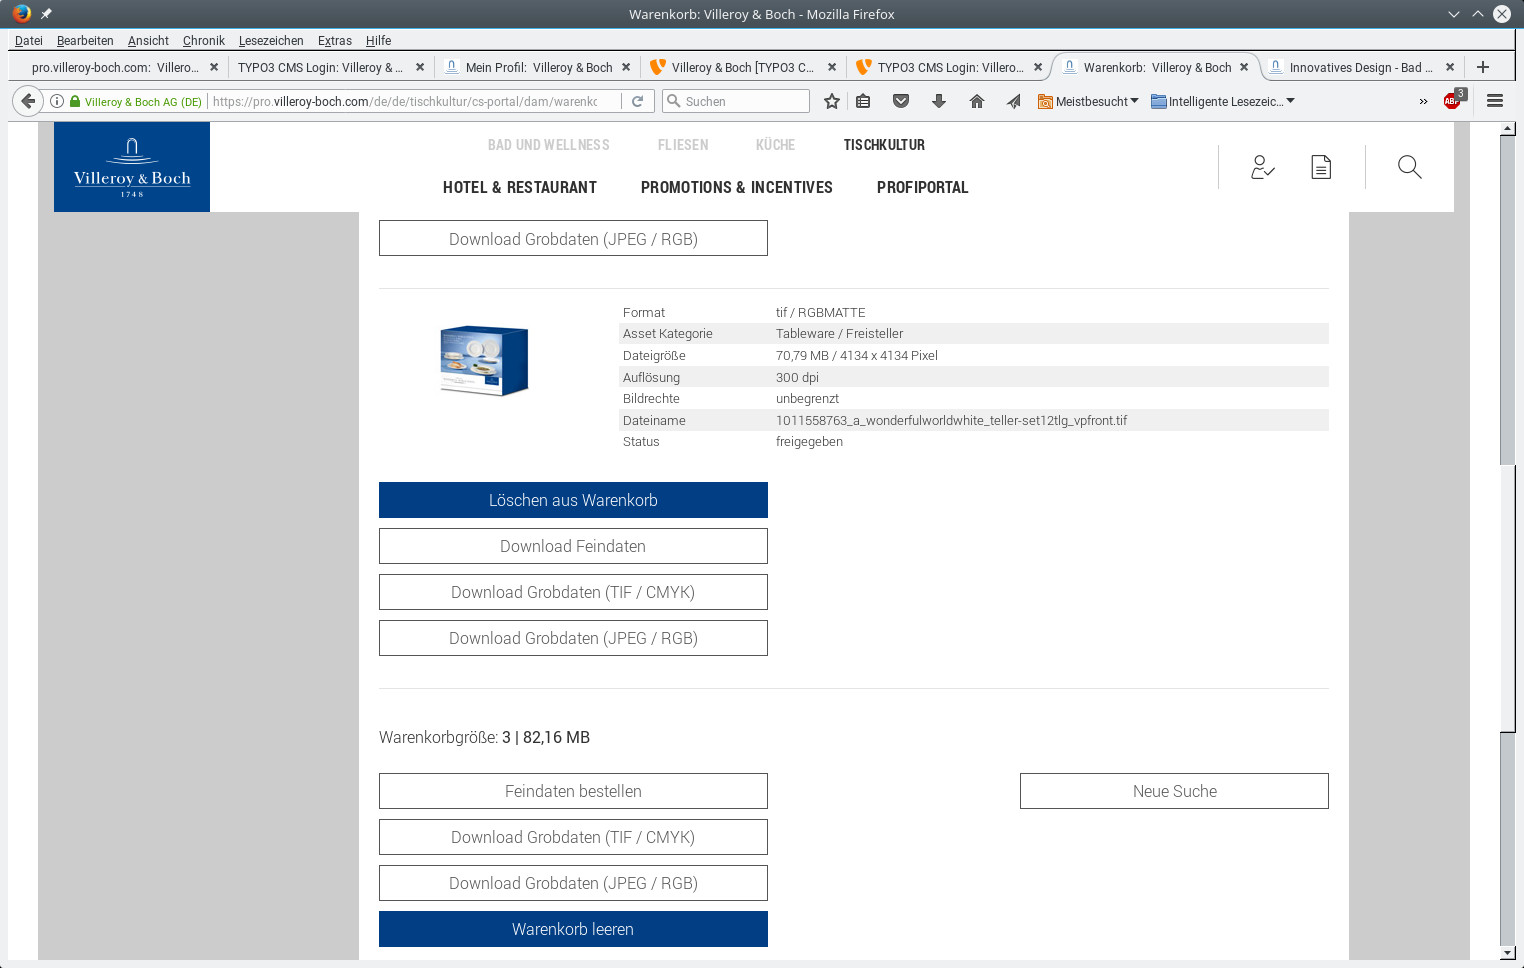Open a new tab with plus button
The width and height of the screenshot is (1524, 968).
(x=1483, y=67)
